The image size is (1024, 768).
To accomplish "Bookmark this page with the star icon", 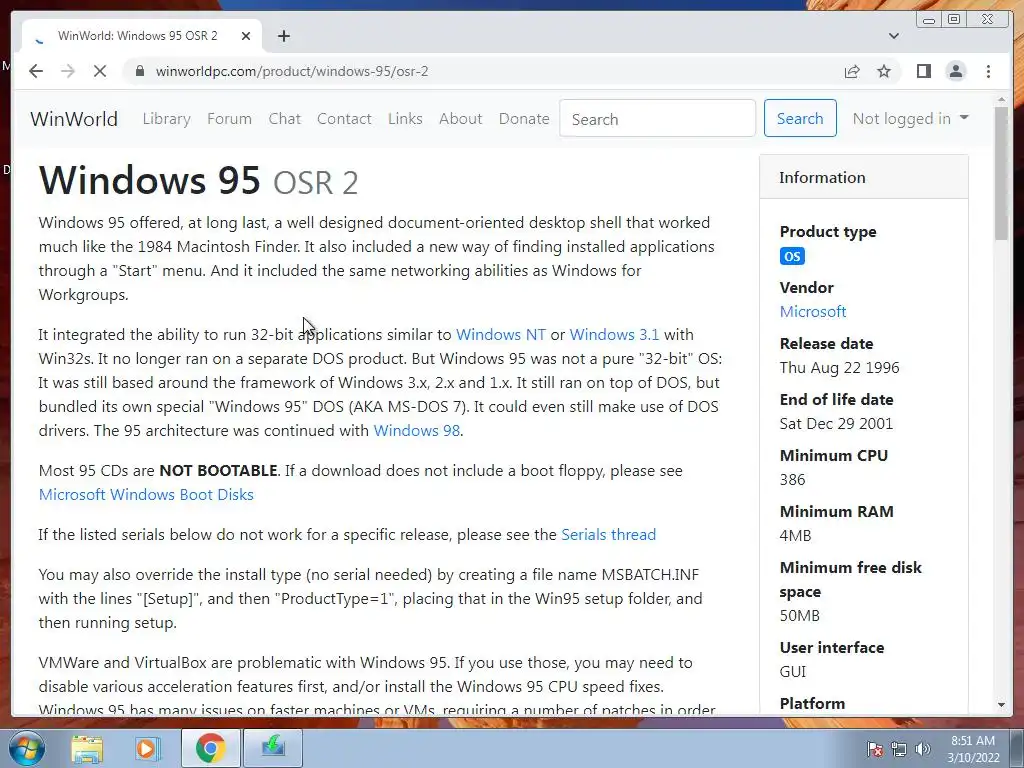I will pyautogui.click(x=884, y=71).
